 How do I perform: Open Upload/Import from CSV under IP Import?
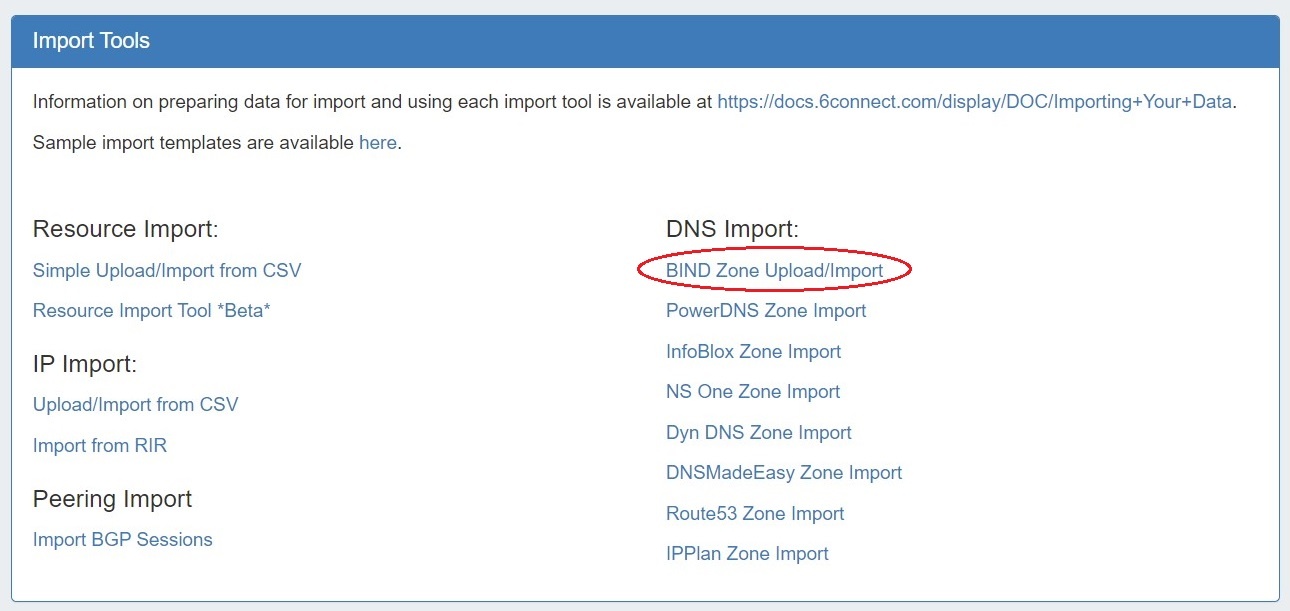tap(136, 404)
